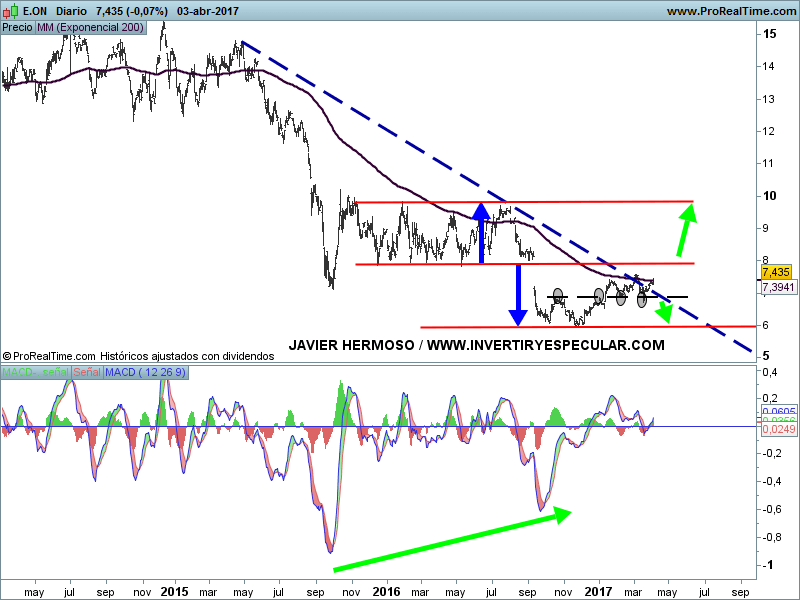
Task: Click the candlestick icon beside E.ON
Action: click(10, 10)
